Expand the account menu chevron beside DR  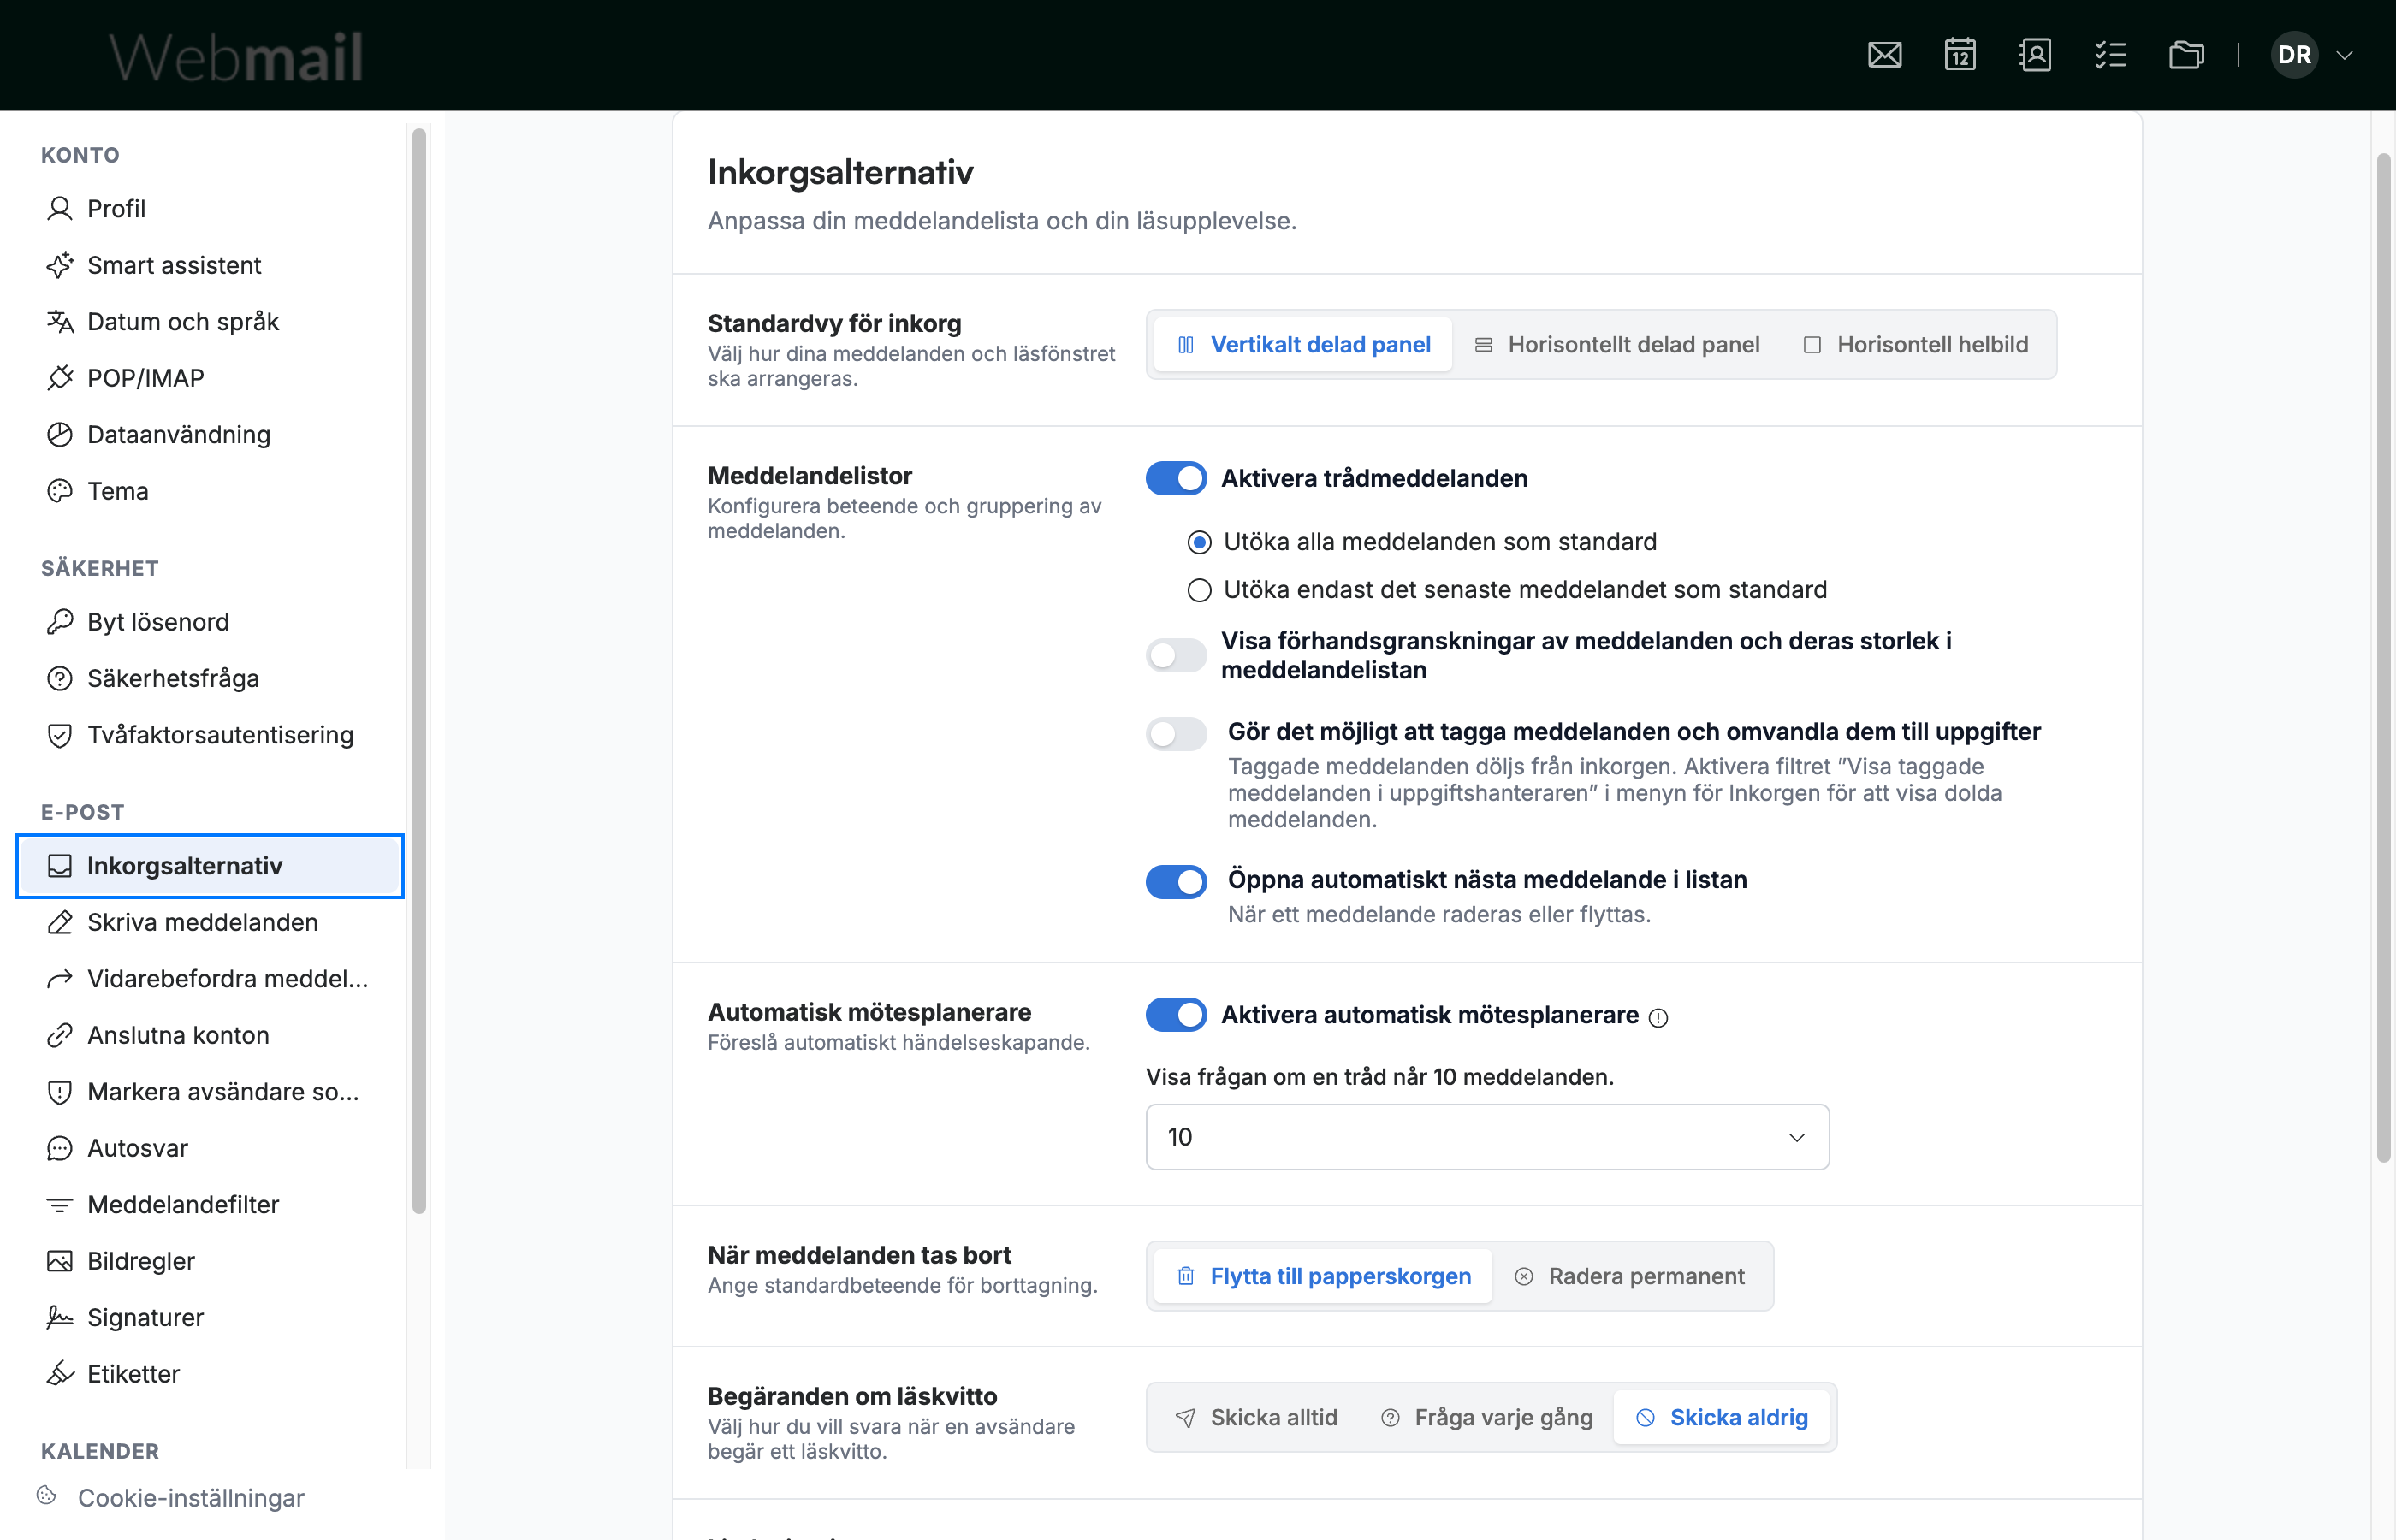[2344, 55]
